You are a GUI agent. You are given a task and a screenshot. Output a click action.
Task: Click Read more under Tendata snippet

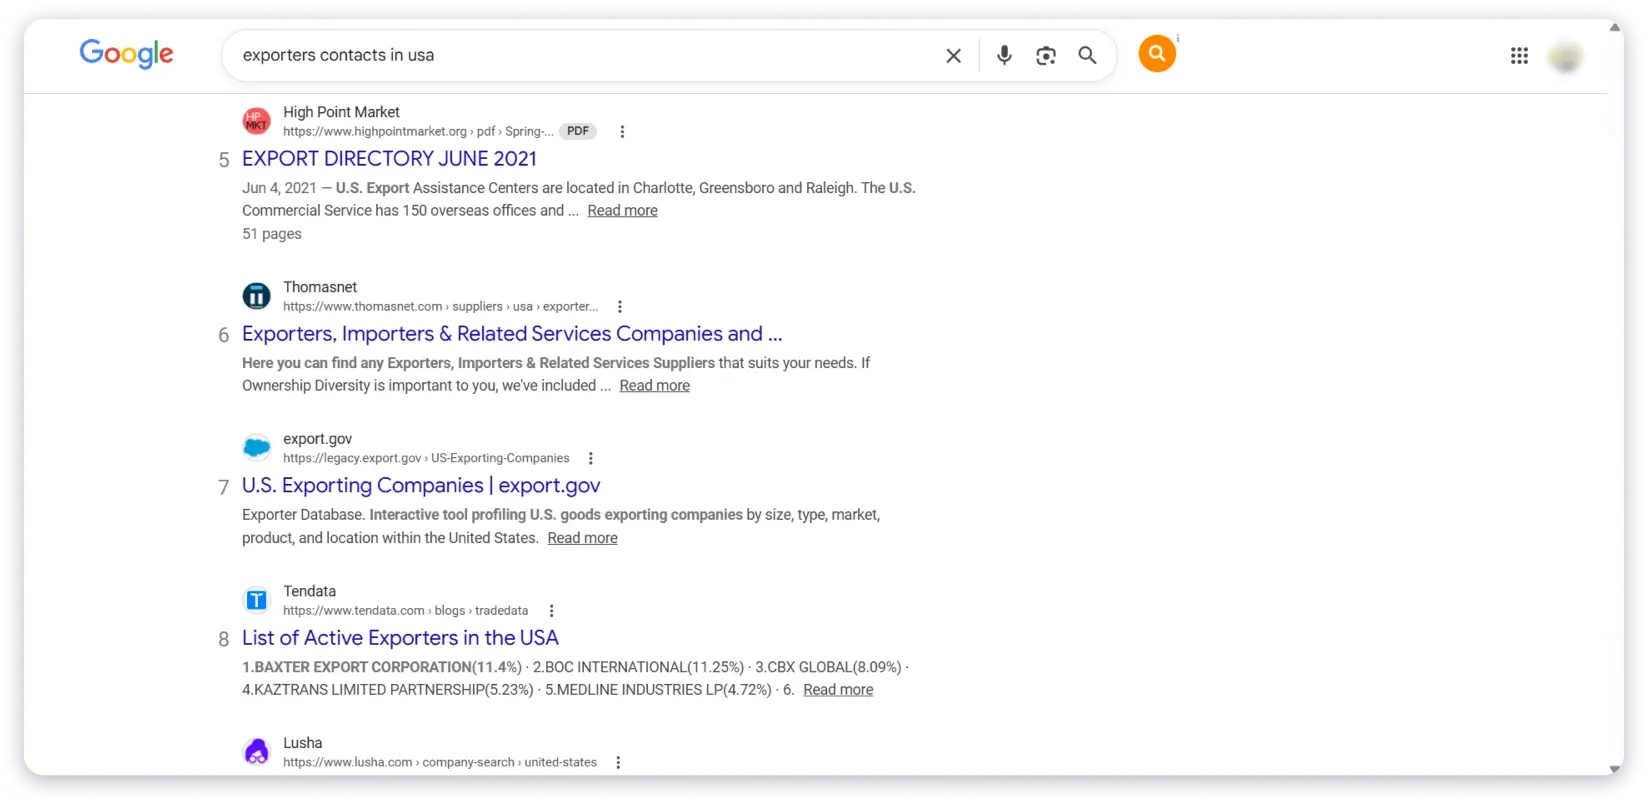838,690
